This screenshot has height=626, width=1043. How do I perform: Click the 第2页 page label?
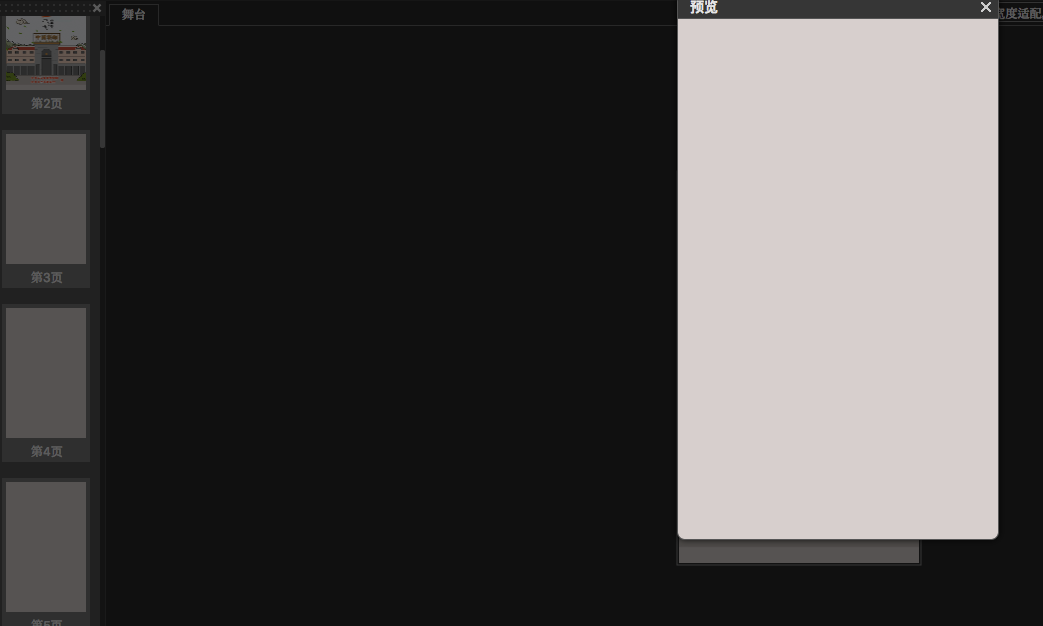[x=47, y=103]
